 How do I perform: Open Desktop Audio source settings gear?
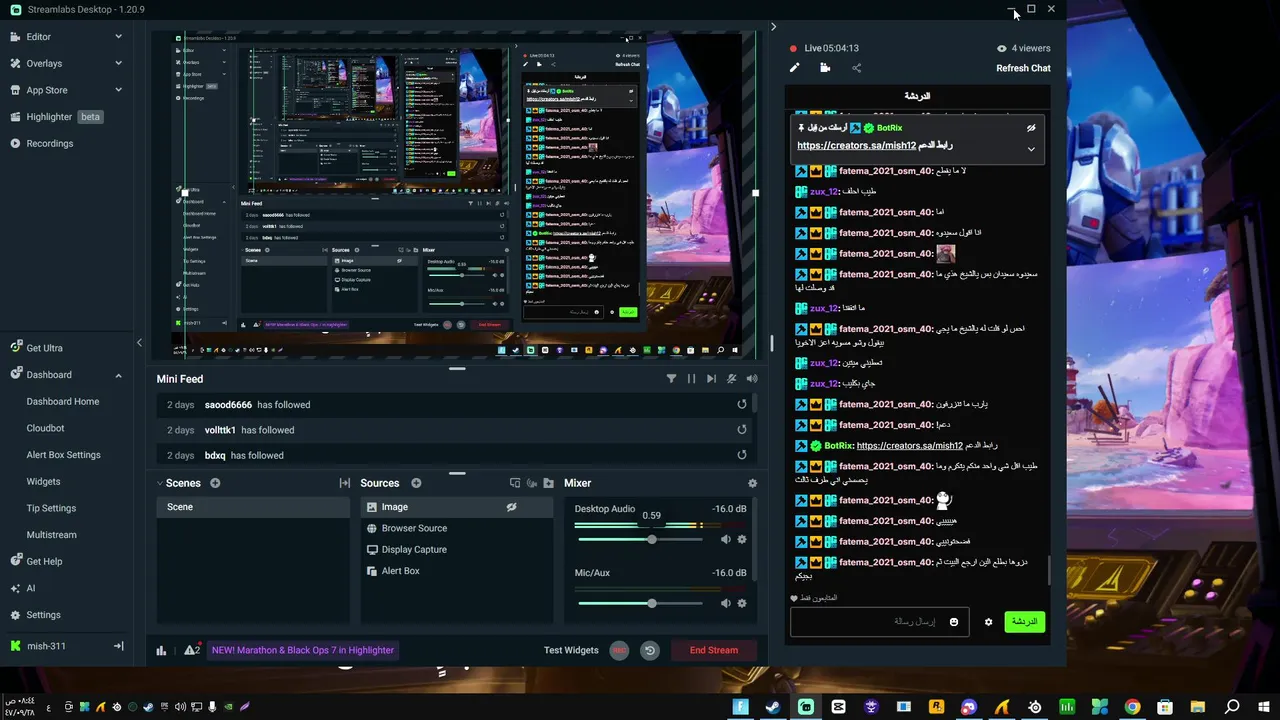pos(742,540)
